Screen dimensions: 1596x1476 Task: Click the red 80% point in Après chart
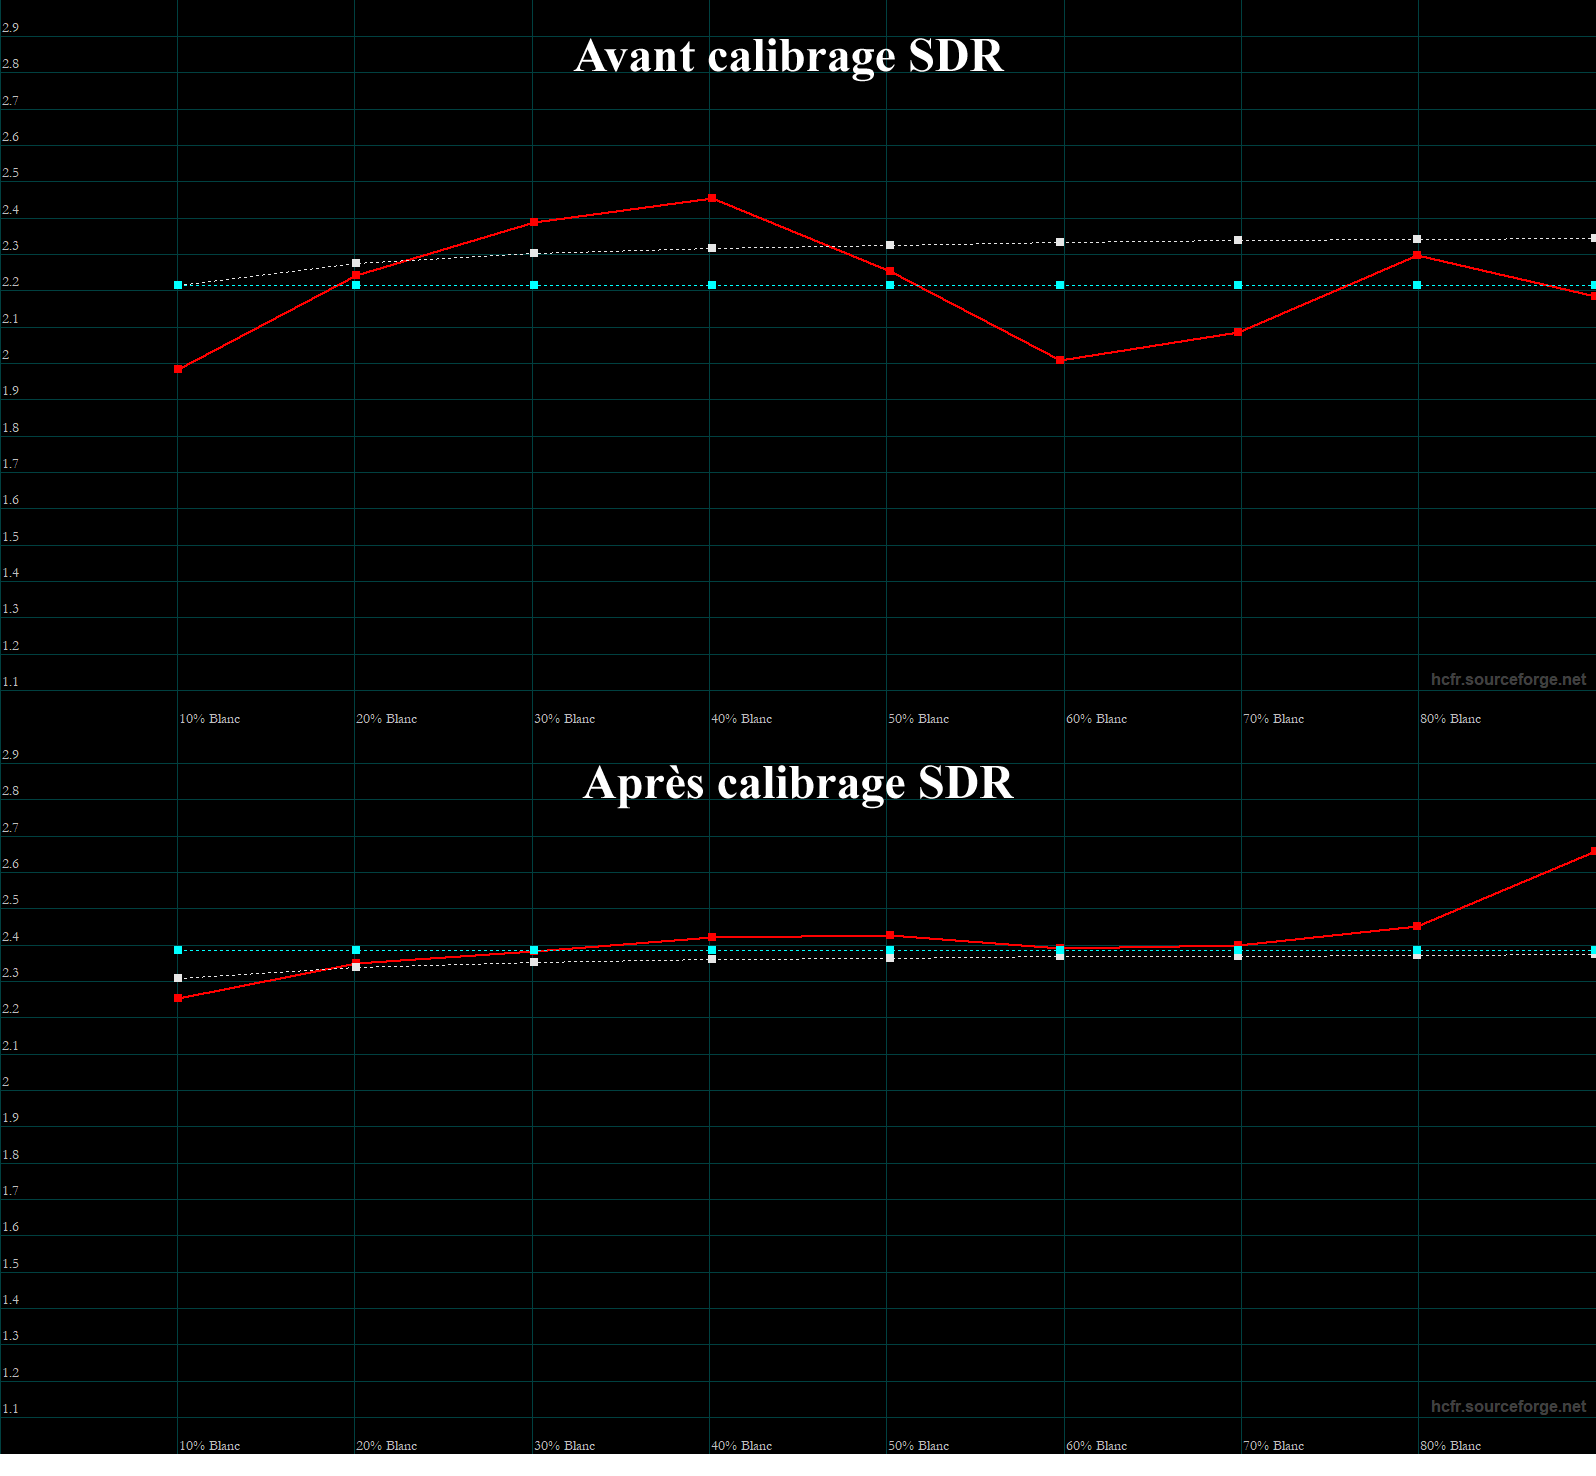[1417, 926]
